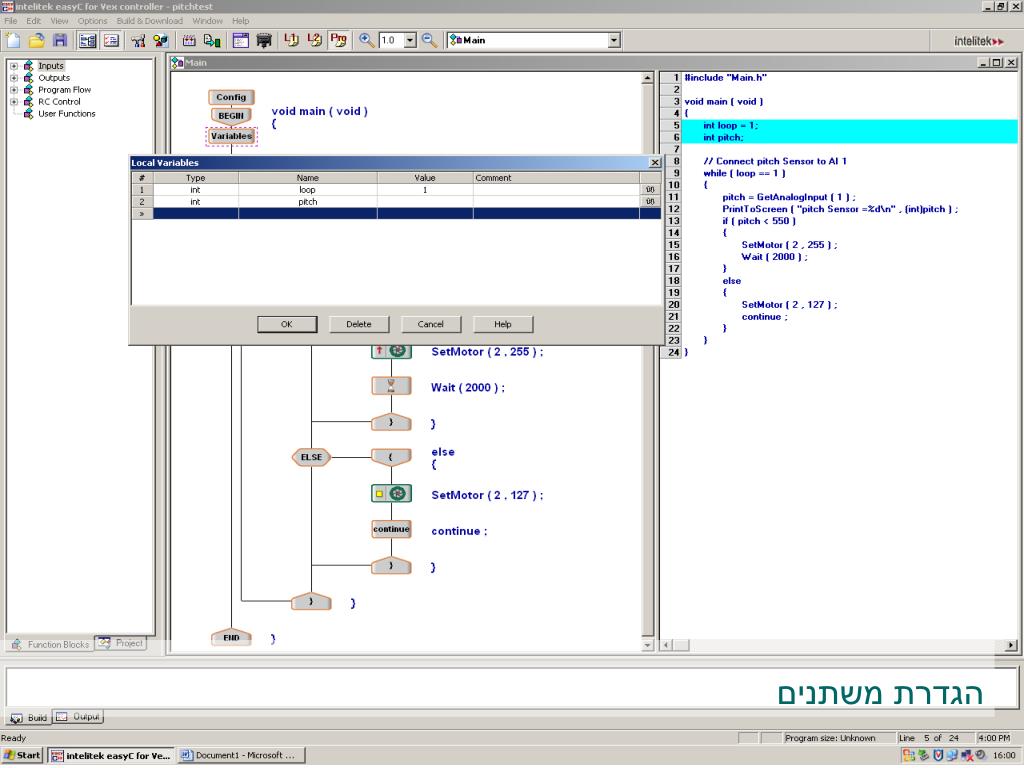Click the value cell containing 1
This screenshot has height=768, width=1024.
pos(425,190)
